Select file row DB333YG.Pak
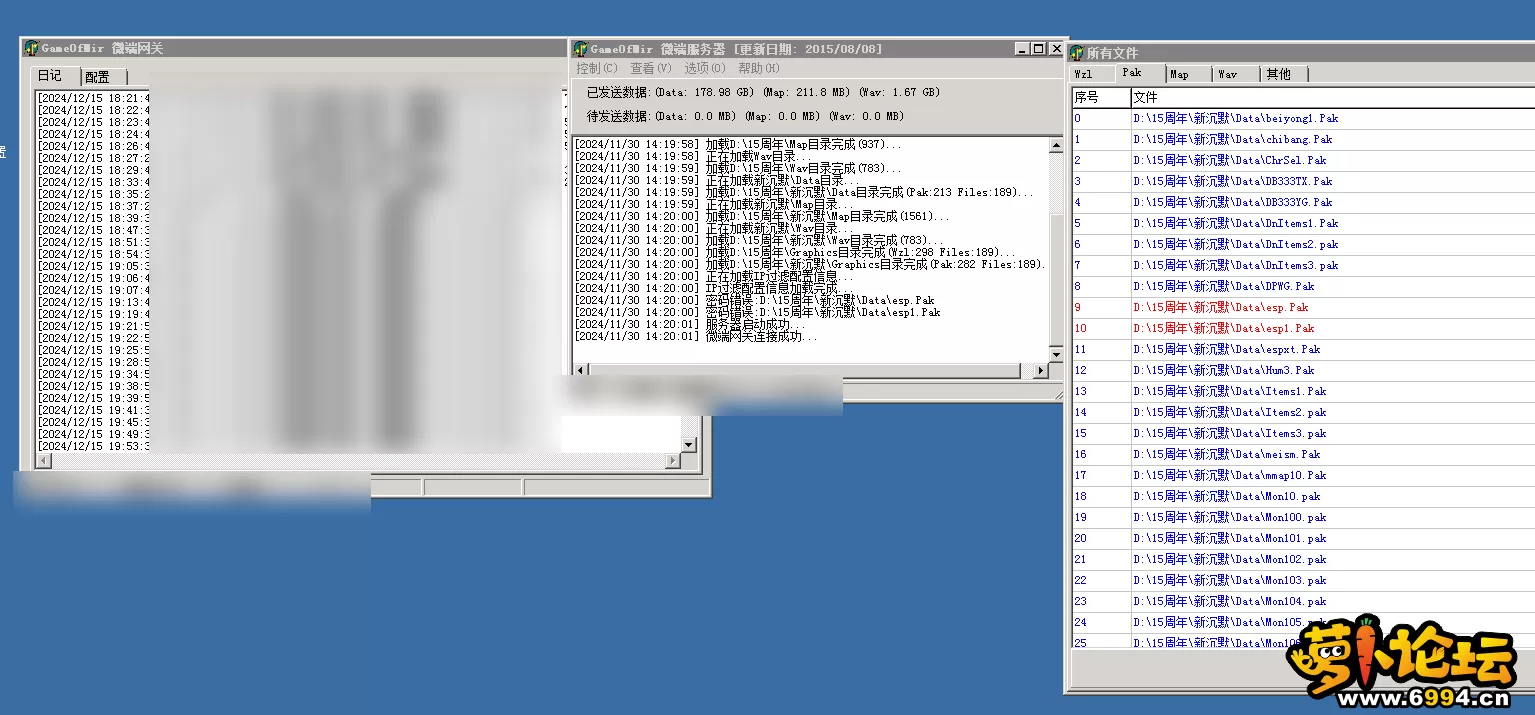This screenshot has width=1535, height=715. (1303, 202)
